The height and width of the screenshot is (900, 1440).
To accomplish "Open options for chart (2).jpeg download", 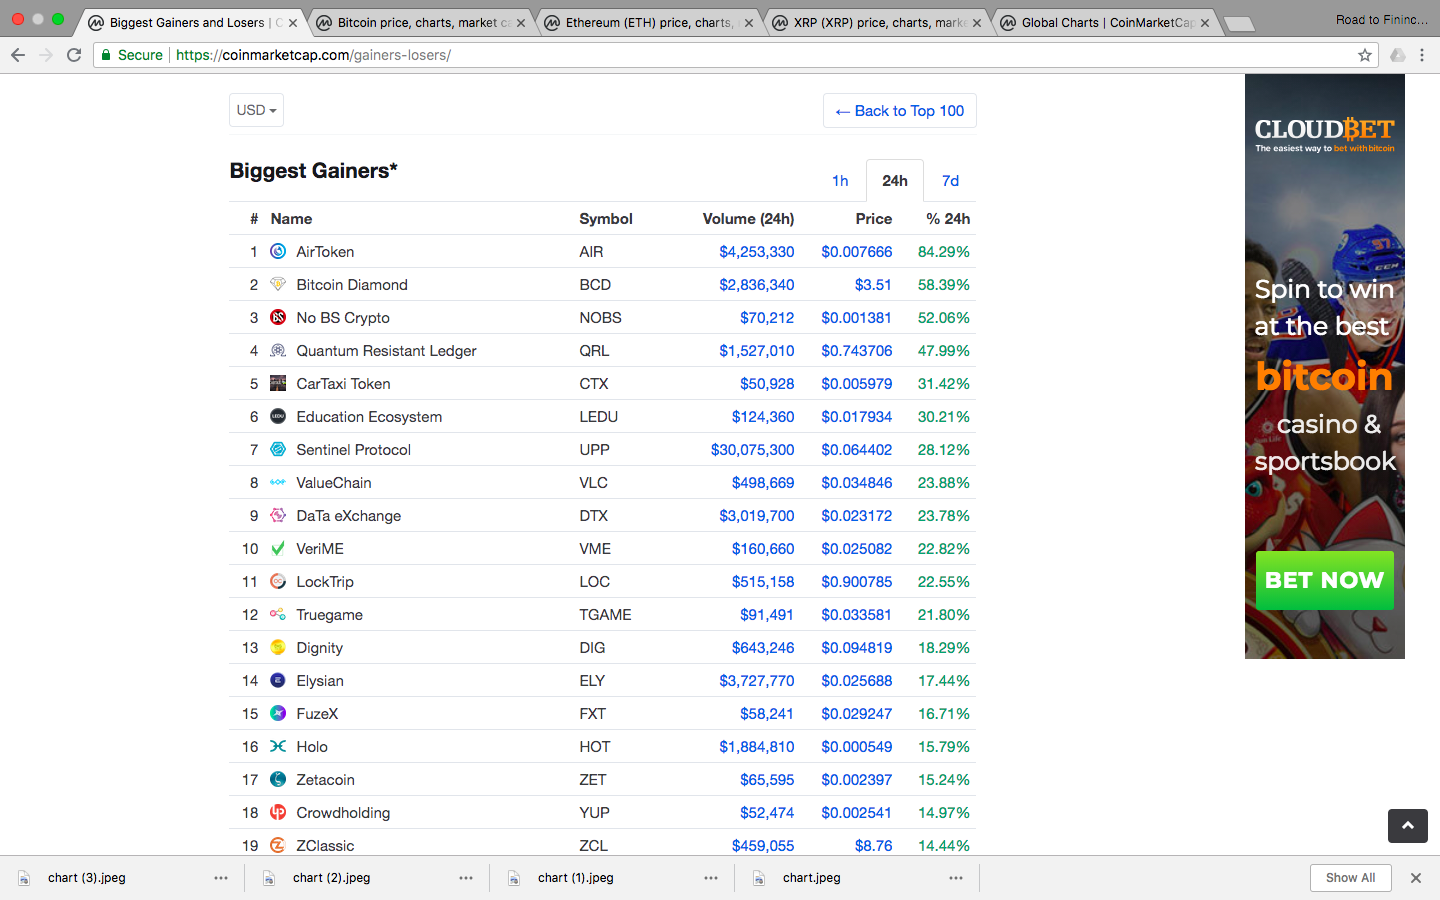I will tap(466, 878).
